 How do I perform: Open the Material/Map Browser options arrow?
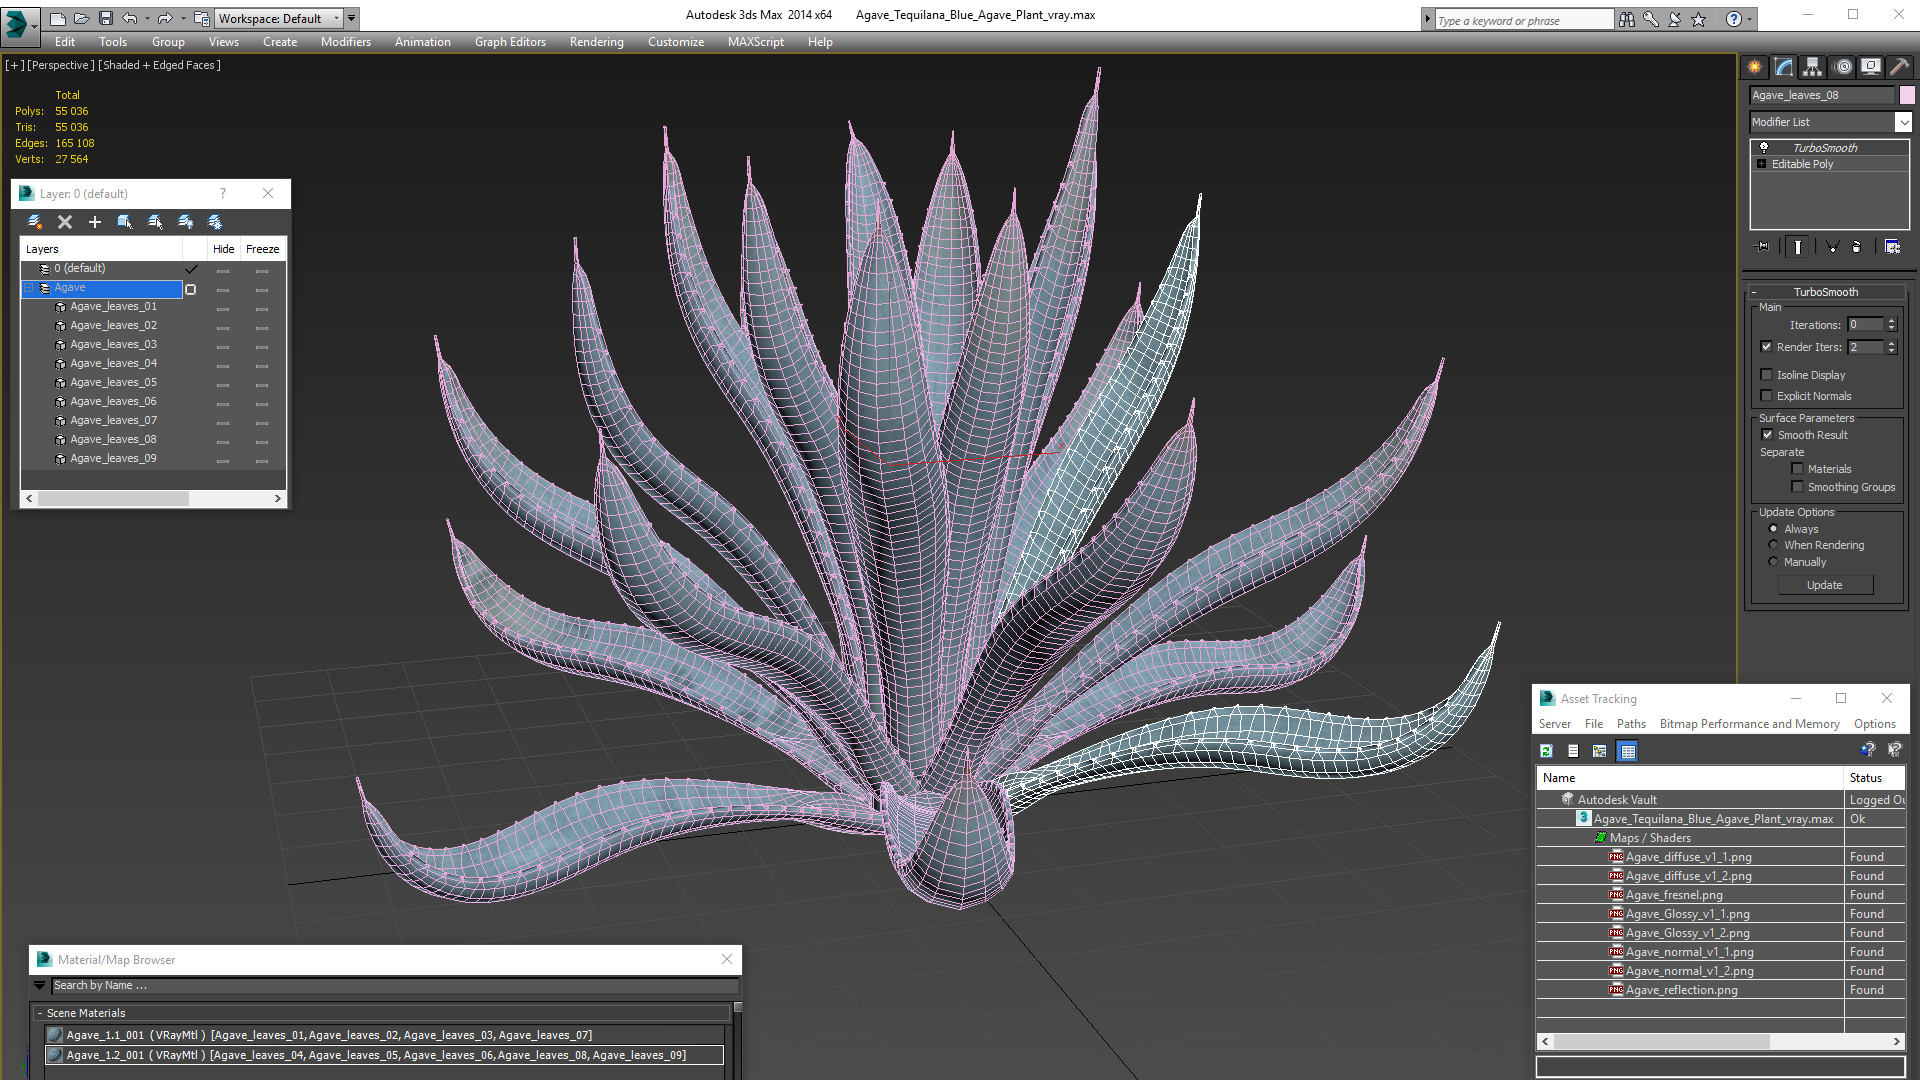coord(40,986)
